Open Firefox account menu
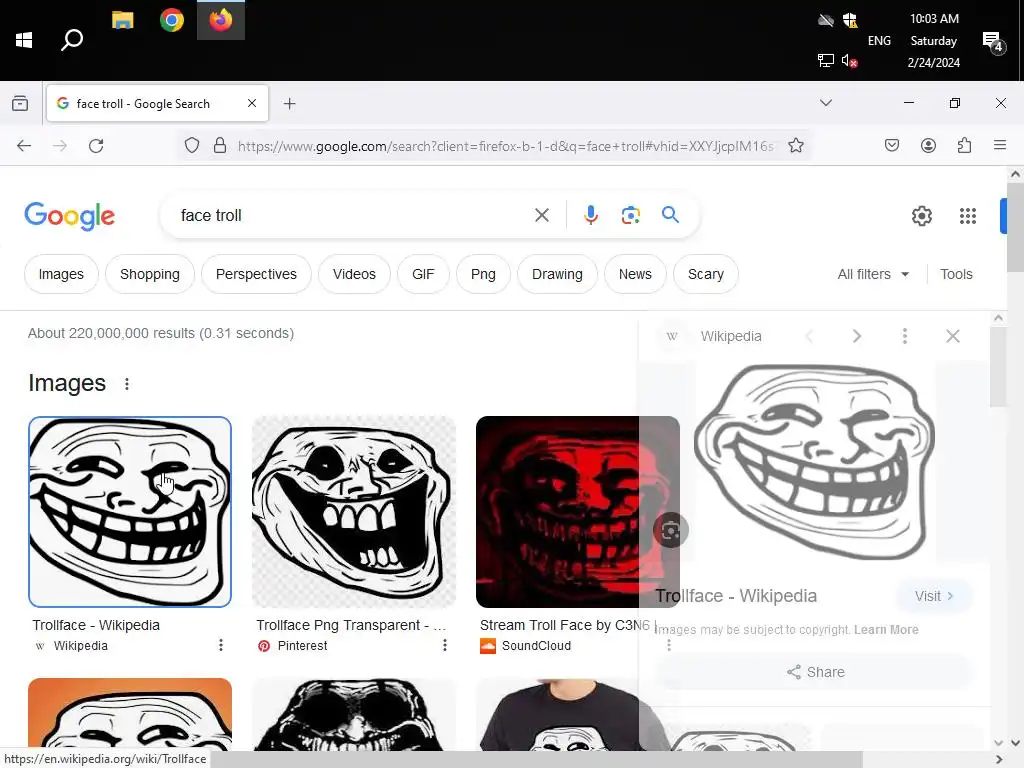 click(x=928, y=146)
